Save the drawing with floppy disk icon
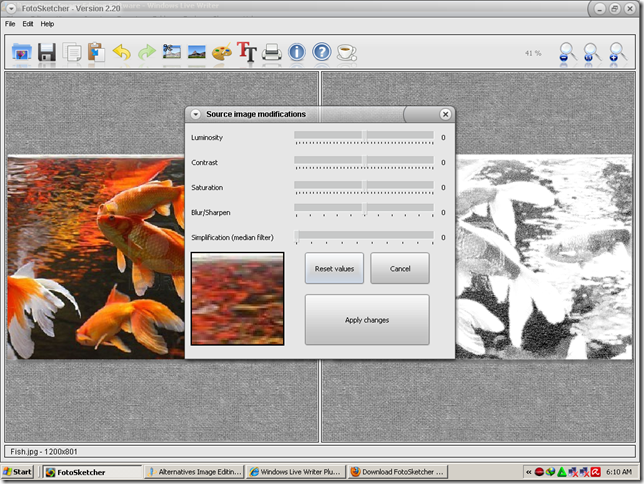This screenshot has width=644, height=484. [x=47, y=52]
